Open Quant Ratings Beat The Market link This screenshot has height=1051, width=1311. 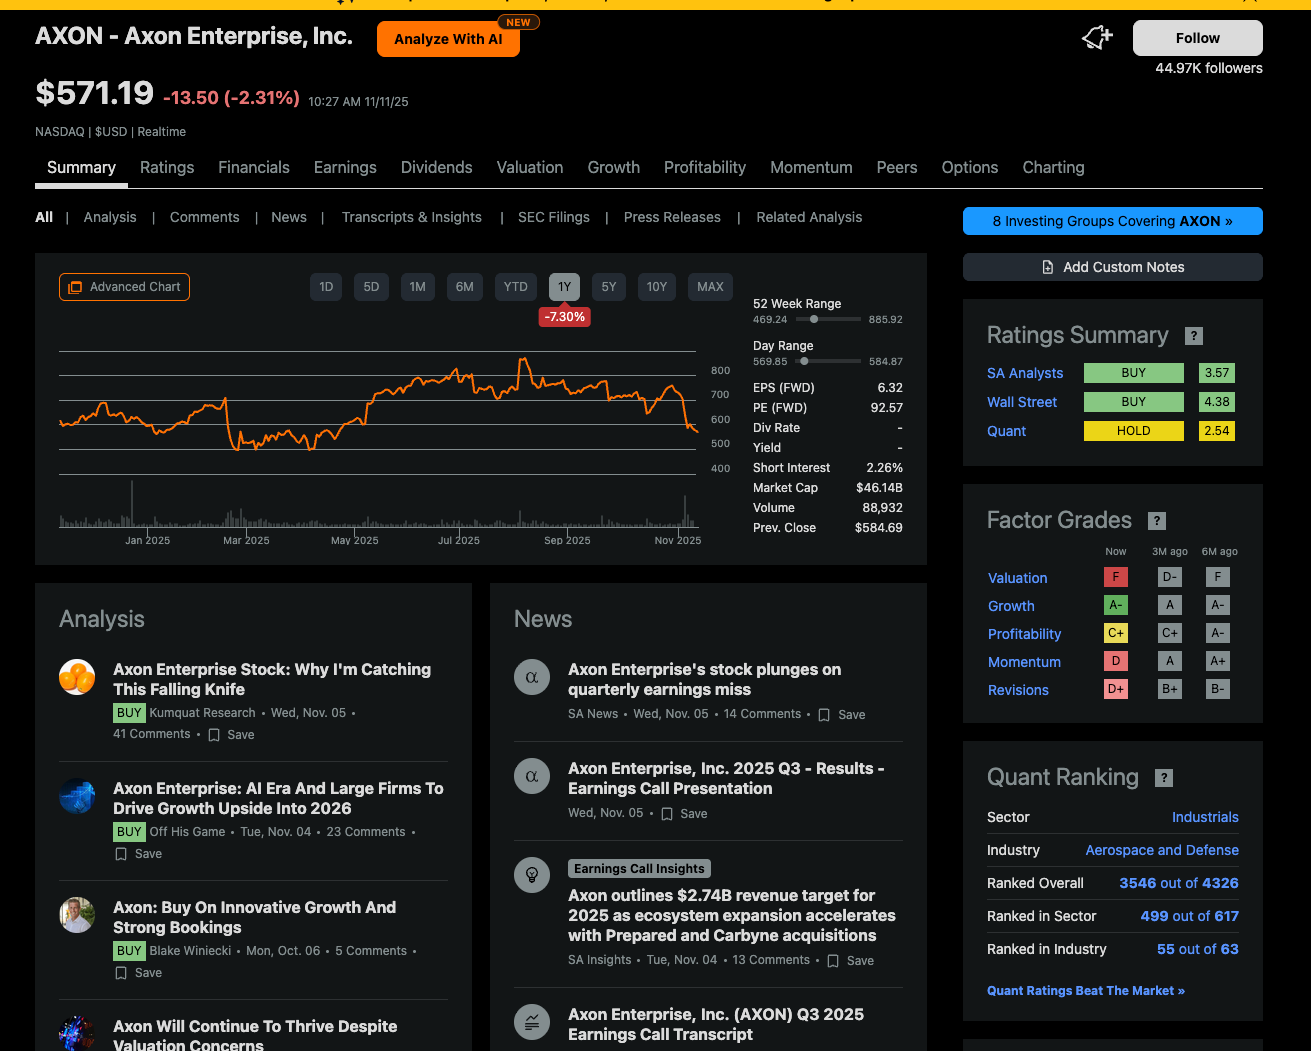1086,991
